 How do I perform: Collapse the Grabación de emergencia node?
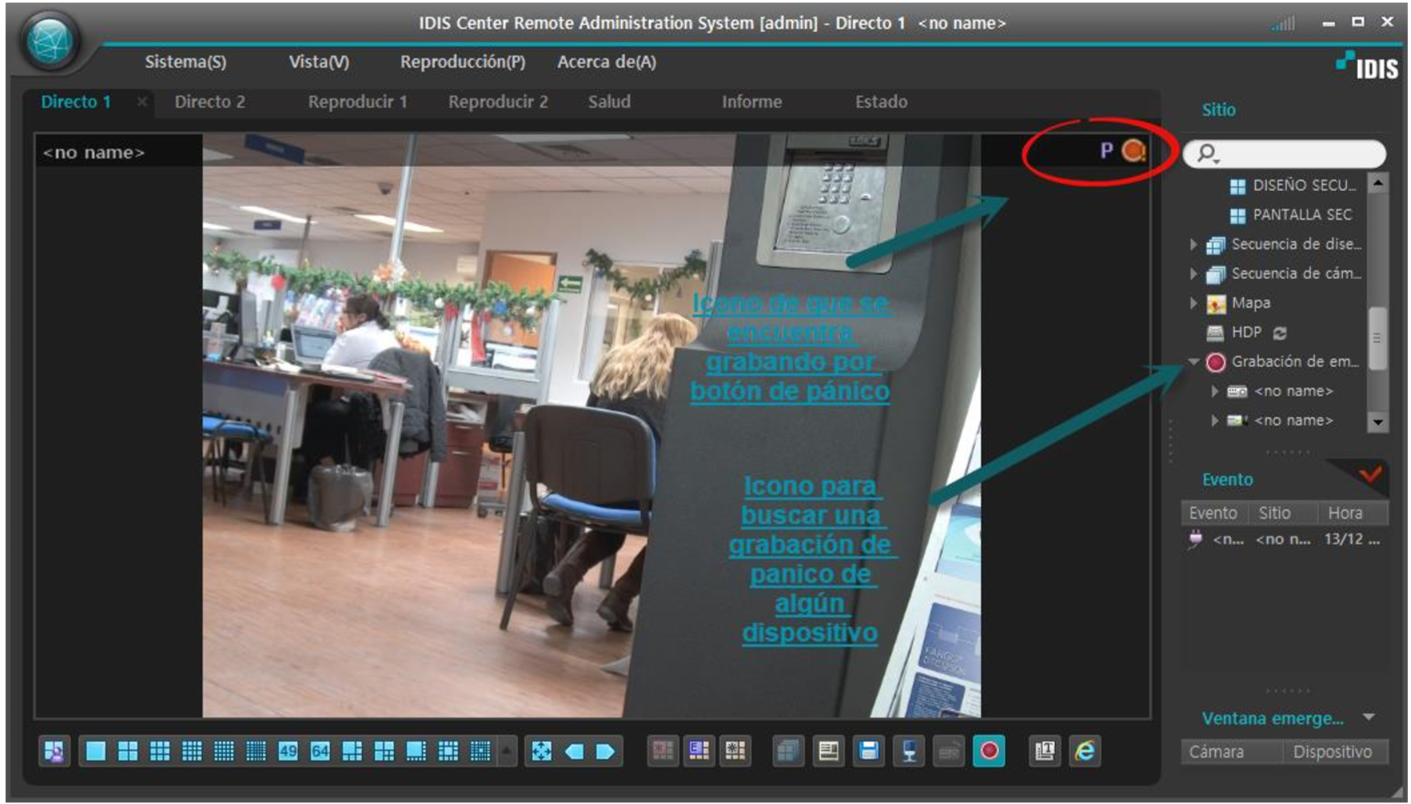point(1193,362)
